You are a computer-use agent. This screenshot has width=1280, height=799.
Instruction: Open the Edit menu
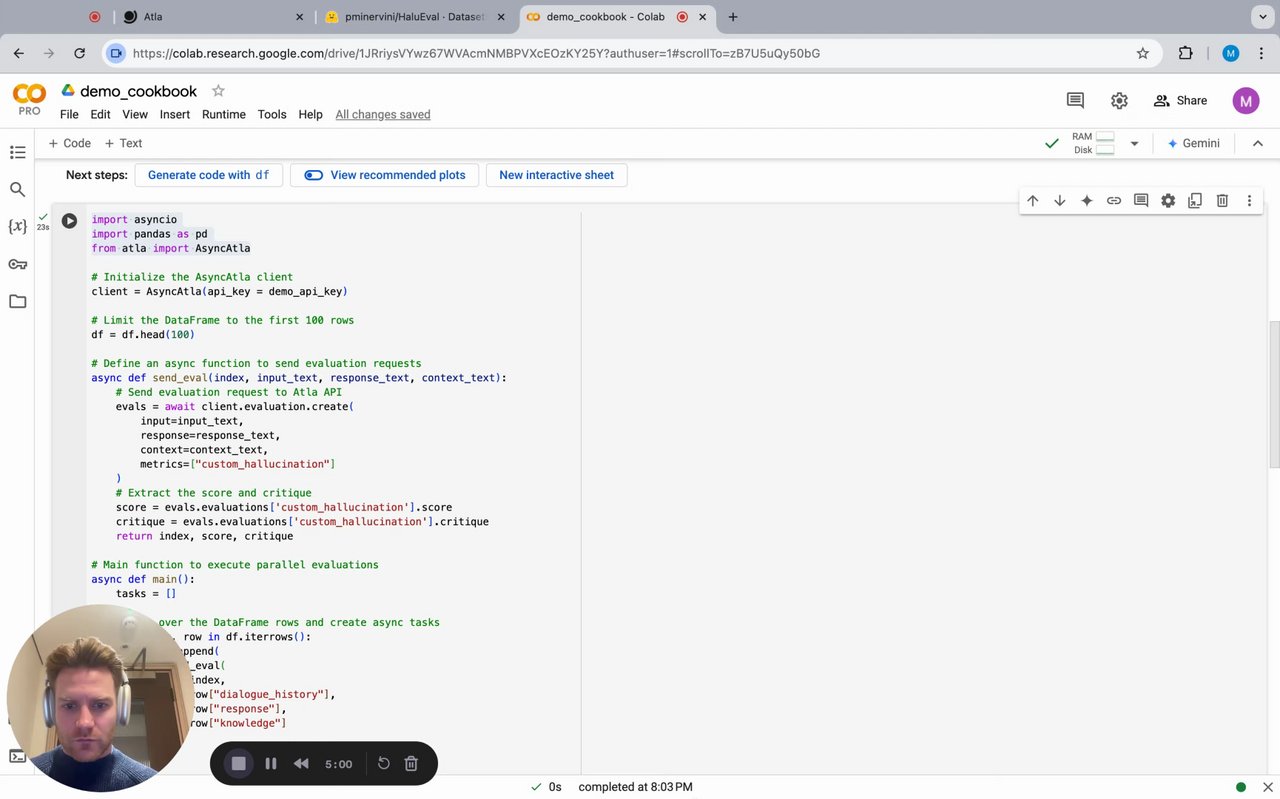pos(100,115)
